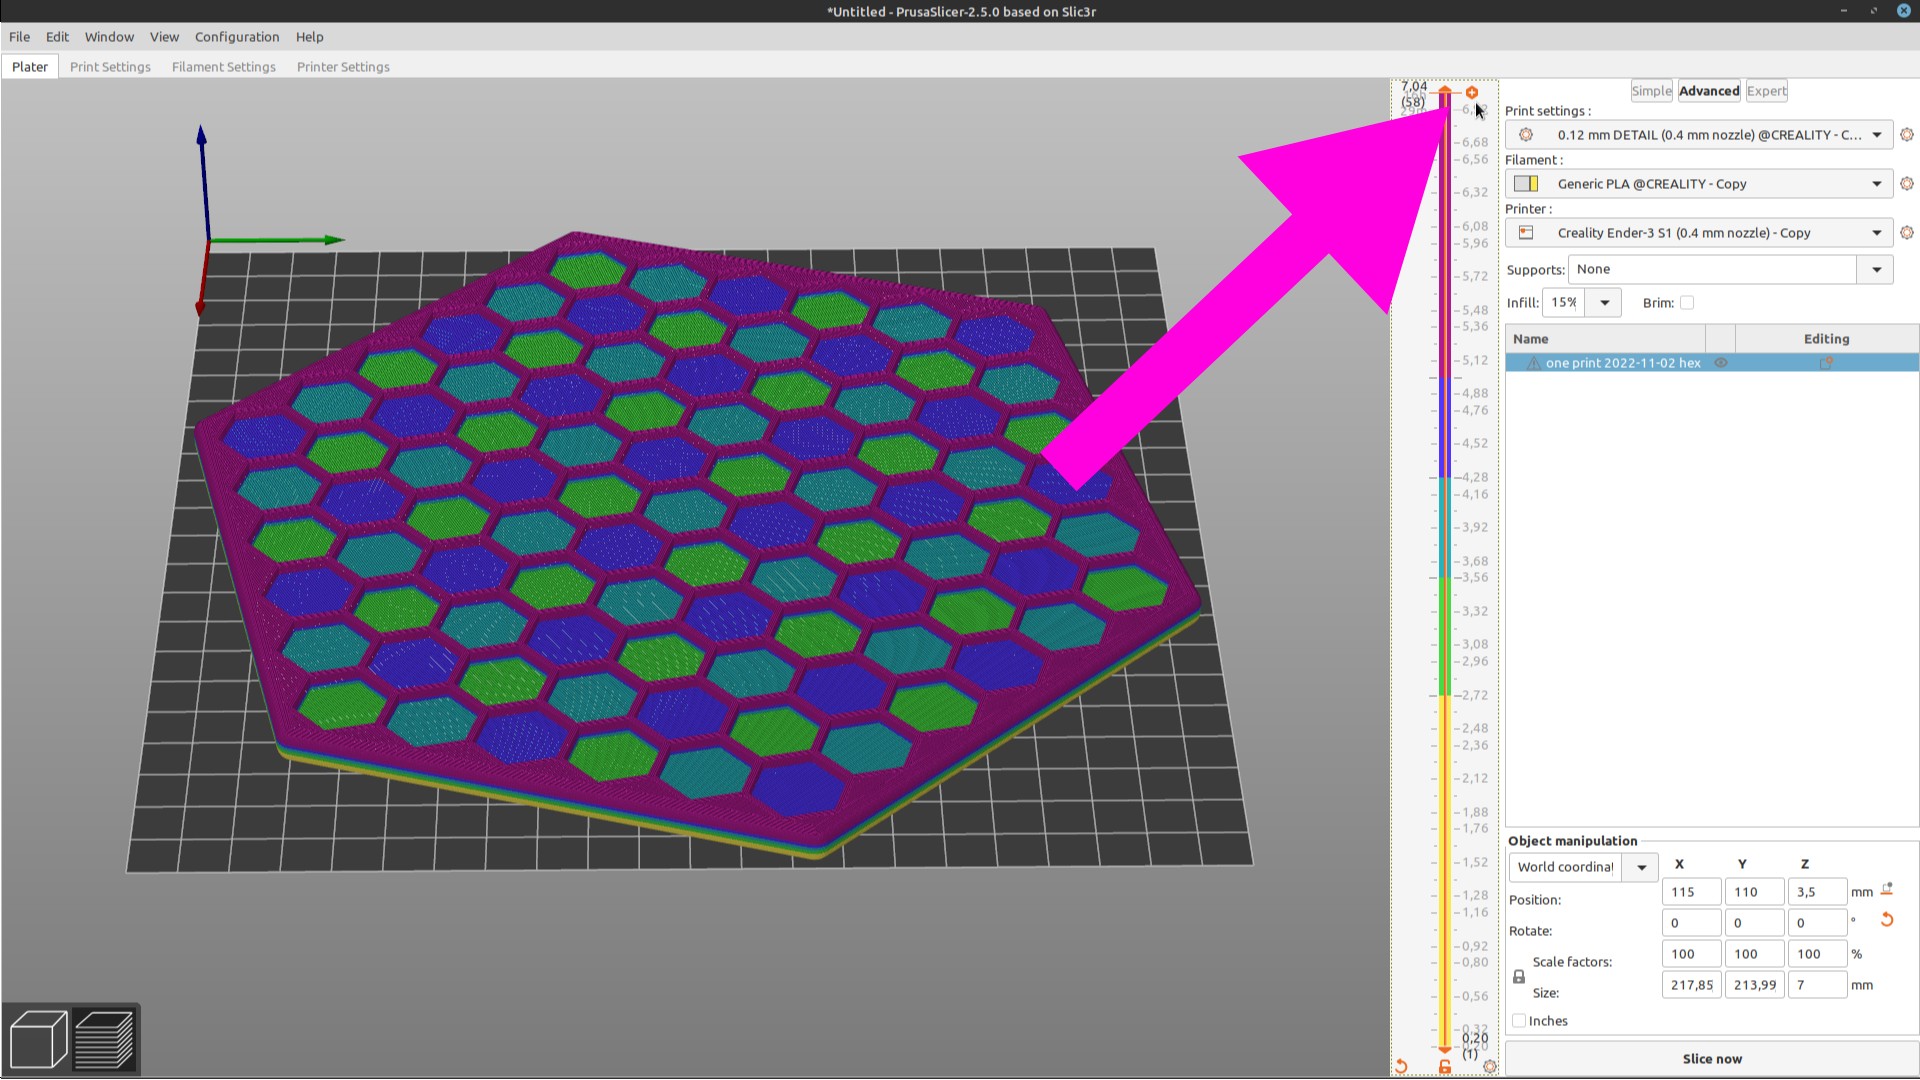Open the Configuration menu

[x=237, y=37]
